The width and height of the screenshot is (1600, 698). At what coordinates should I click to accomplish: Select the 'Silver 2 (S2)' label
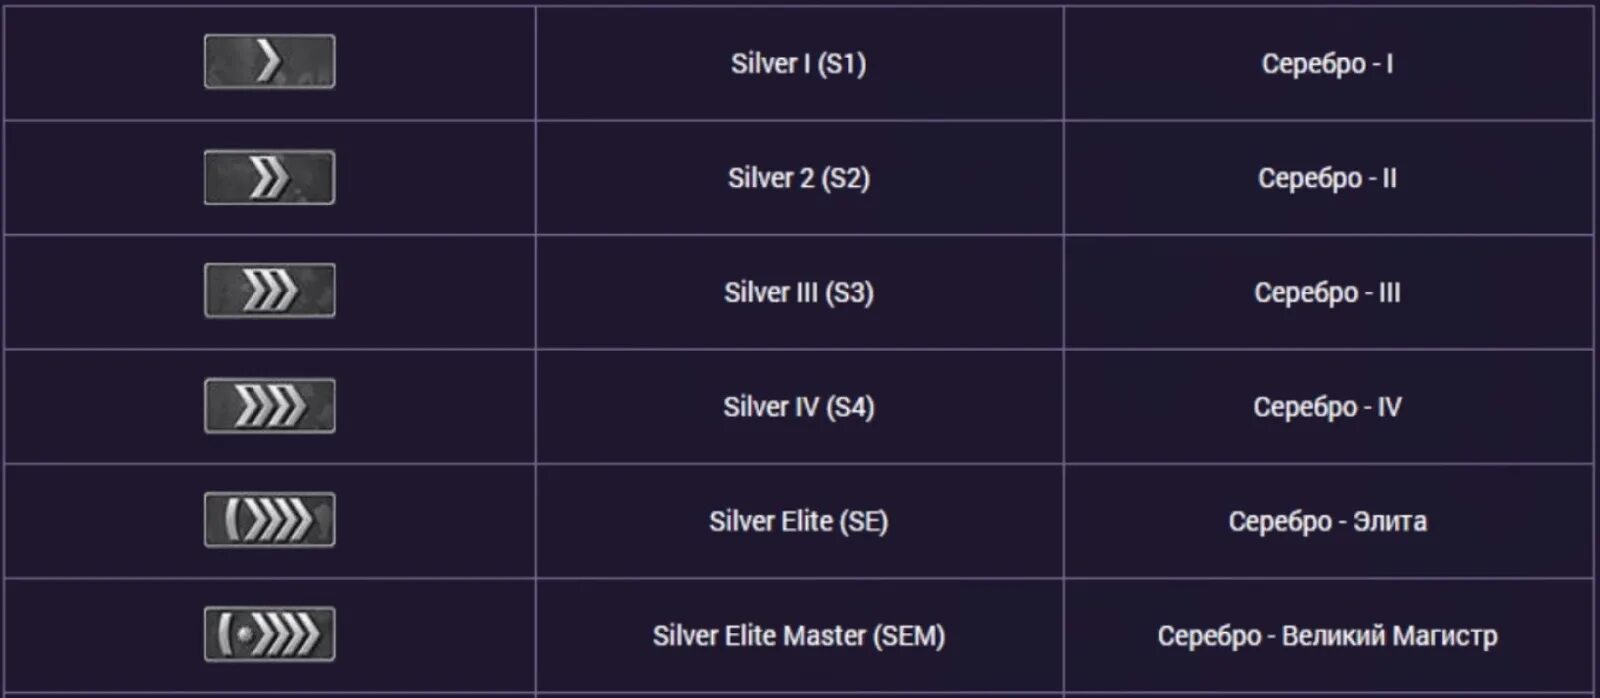(798, 178)
